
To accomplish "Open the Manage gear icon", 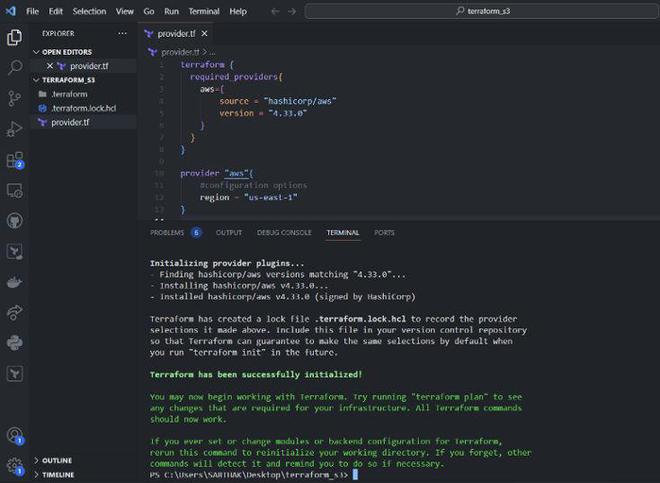I will pyautogui.click(x=15, y=466).
